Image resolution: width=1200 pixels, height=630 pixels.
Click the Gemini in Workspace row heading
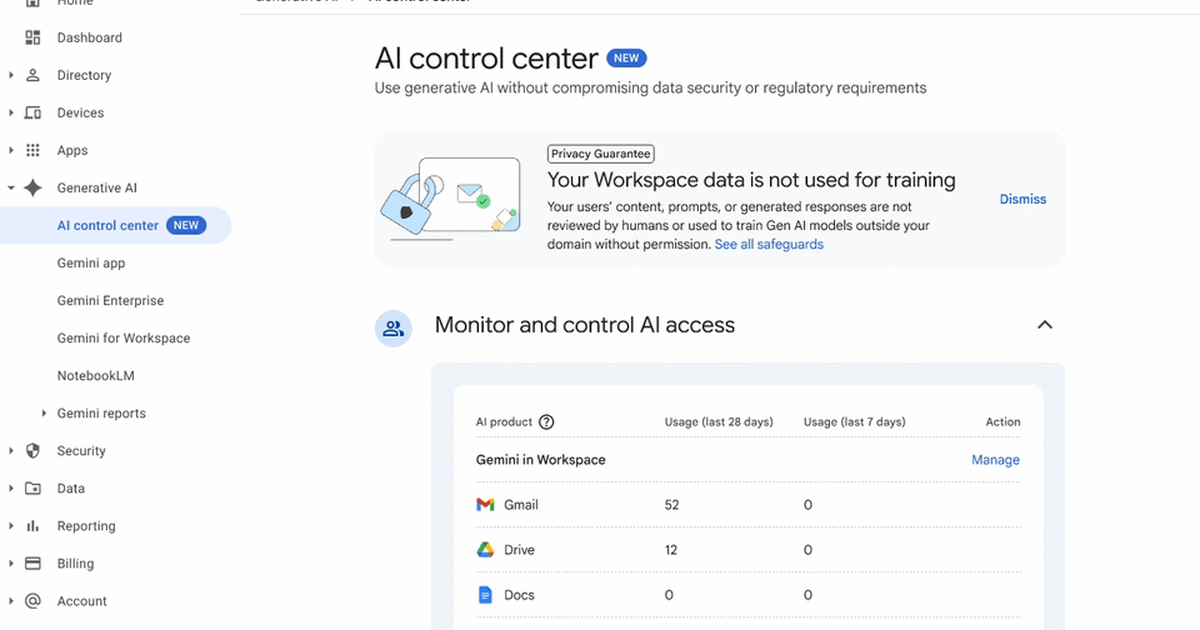[541, 460]
